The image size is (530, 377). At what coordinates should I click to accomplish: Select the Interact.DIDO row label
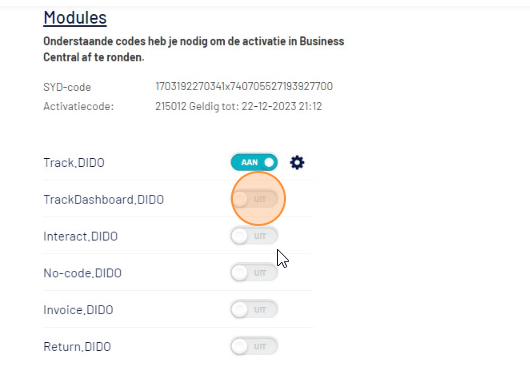pos(80,236)
